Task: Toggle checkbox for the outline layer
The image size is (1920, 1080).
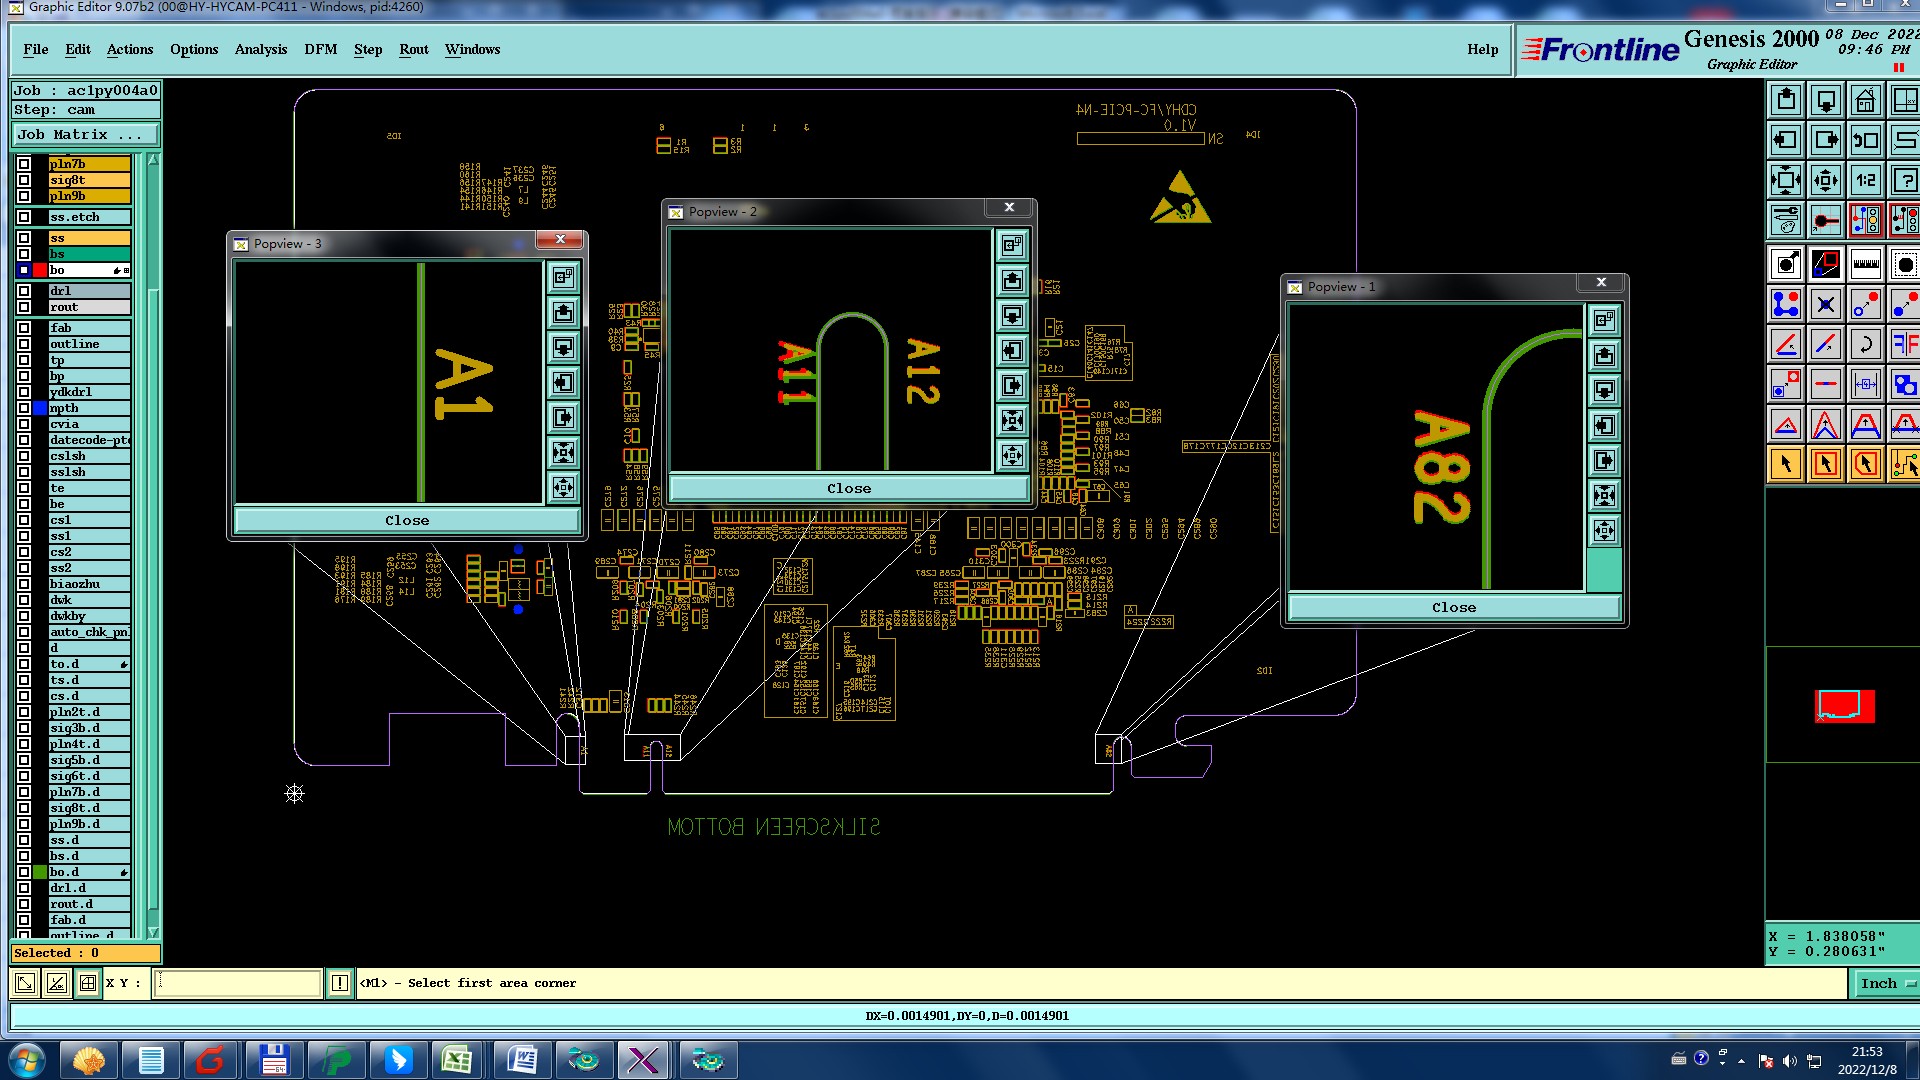Action: (24, 344)
